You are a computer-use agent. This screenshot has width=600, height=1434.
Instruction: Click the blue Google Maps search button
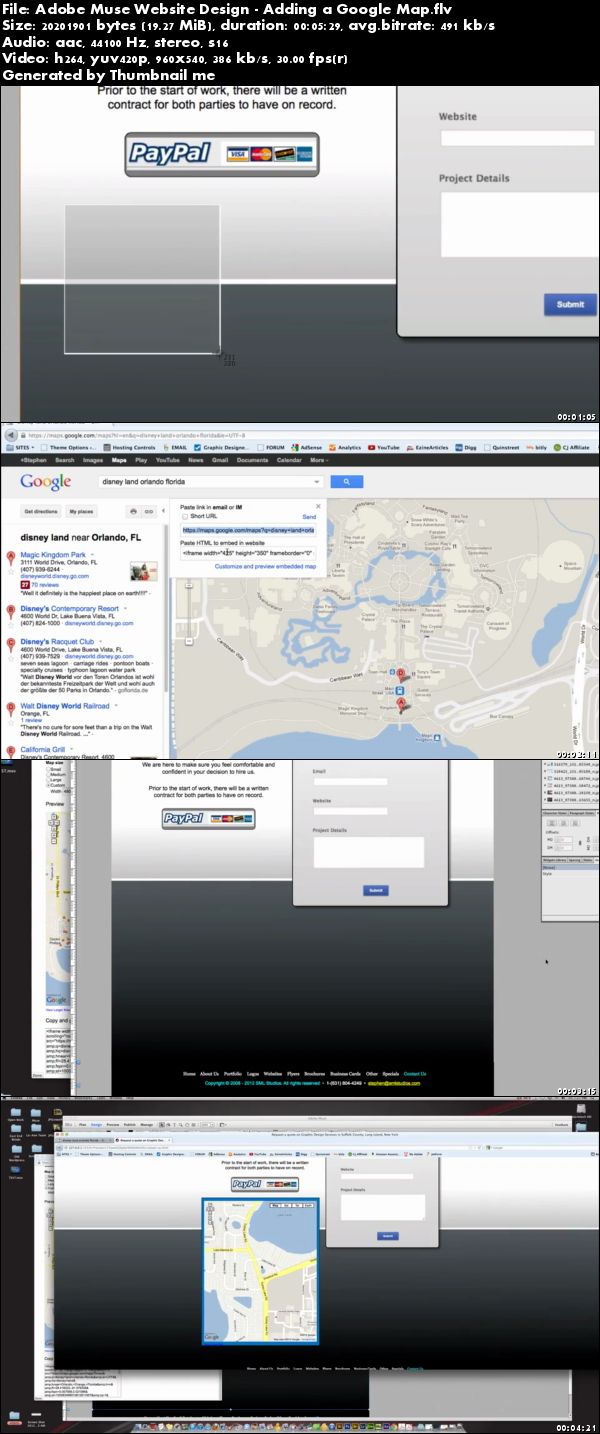click(x=347, y=481)
